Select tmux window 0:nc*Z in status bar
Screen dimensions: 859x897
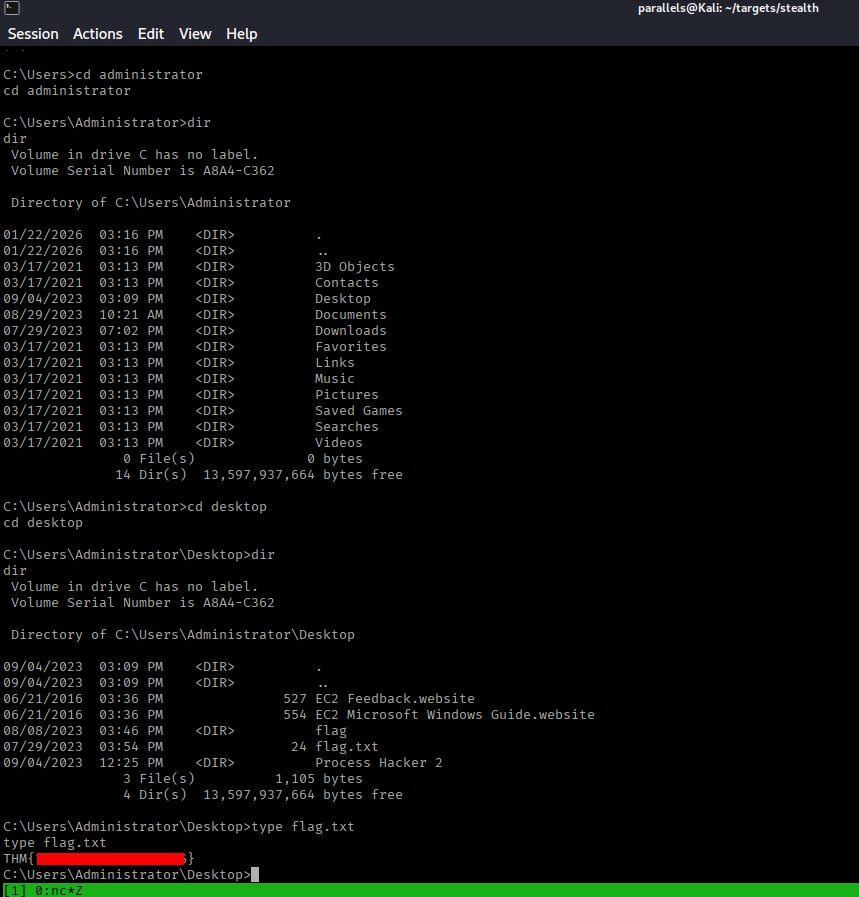[x=58, y=890]
